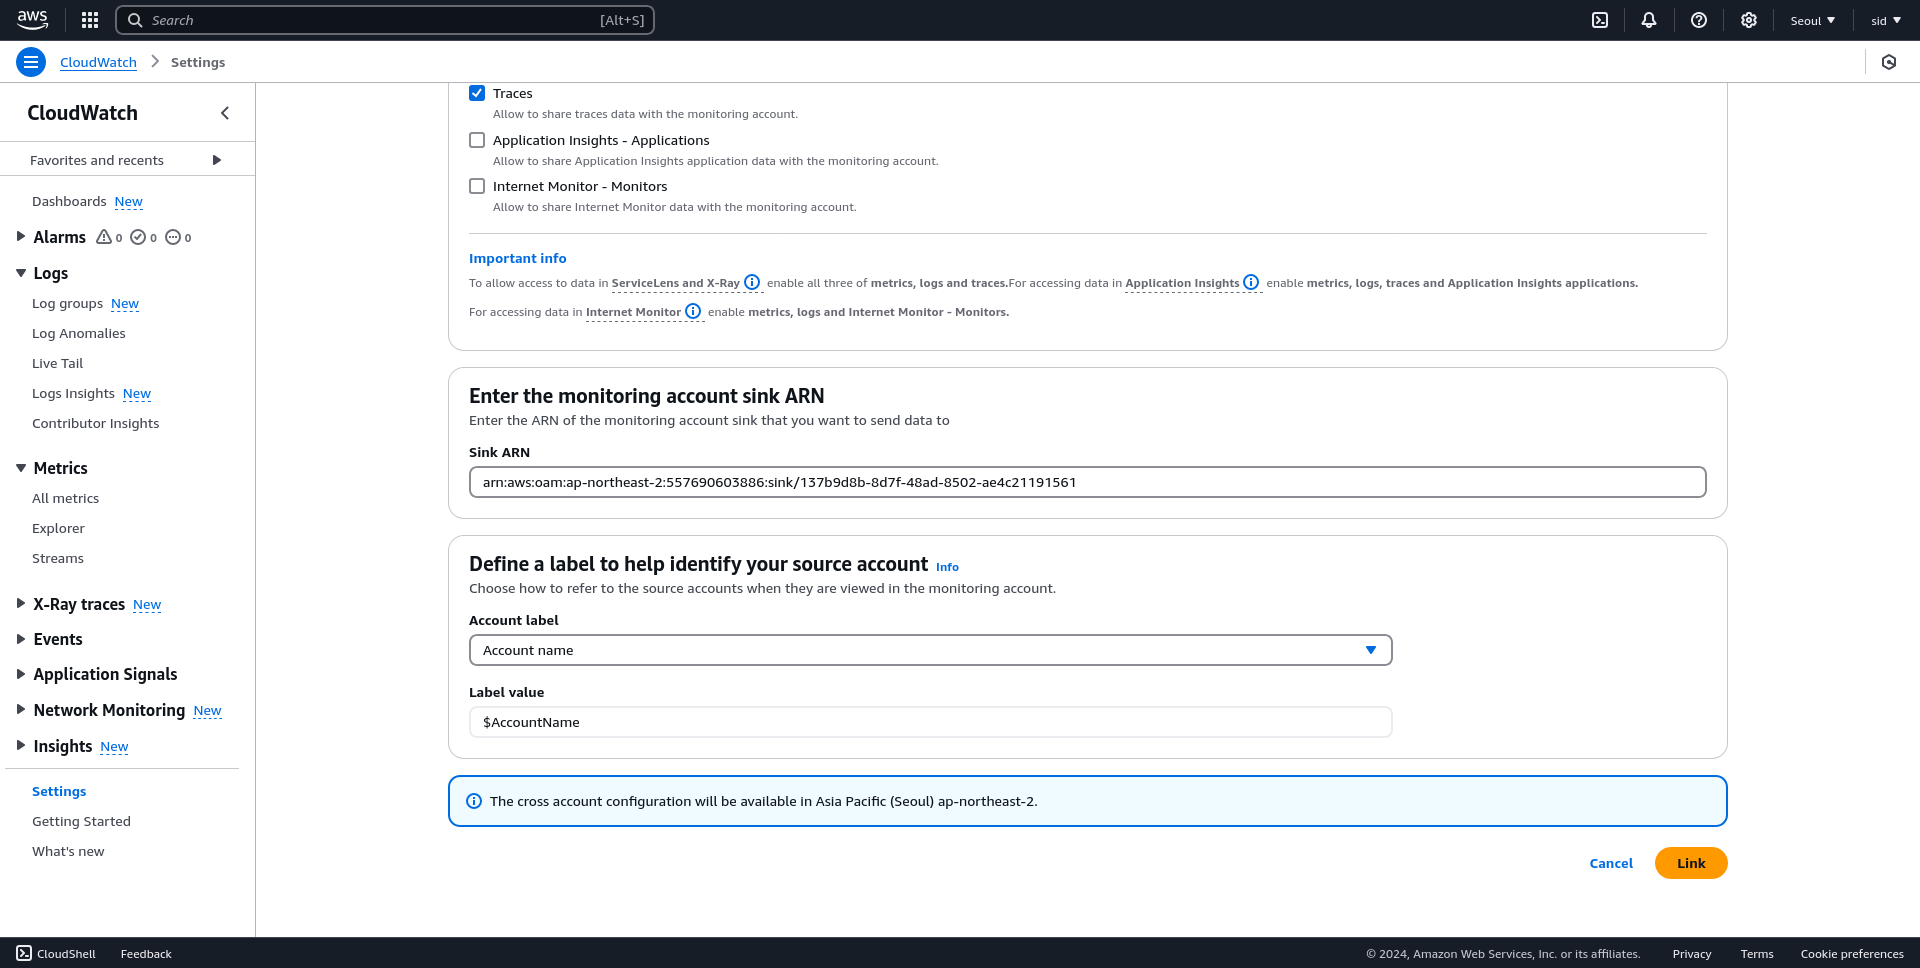Toggle the side navigation hamburger icon
Screen dimensions: 1920x968
[31, 62]
